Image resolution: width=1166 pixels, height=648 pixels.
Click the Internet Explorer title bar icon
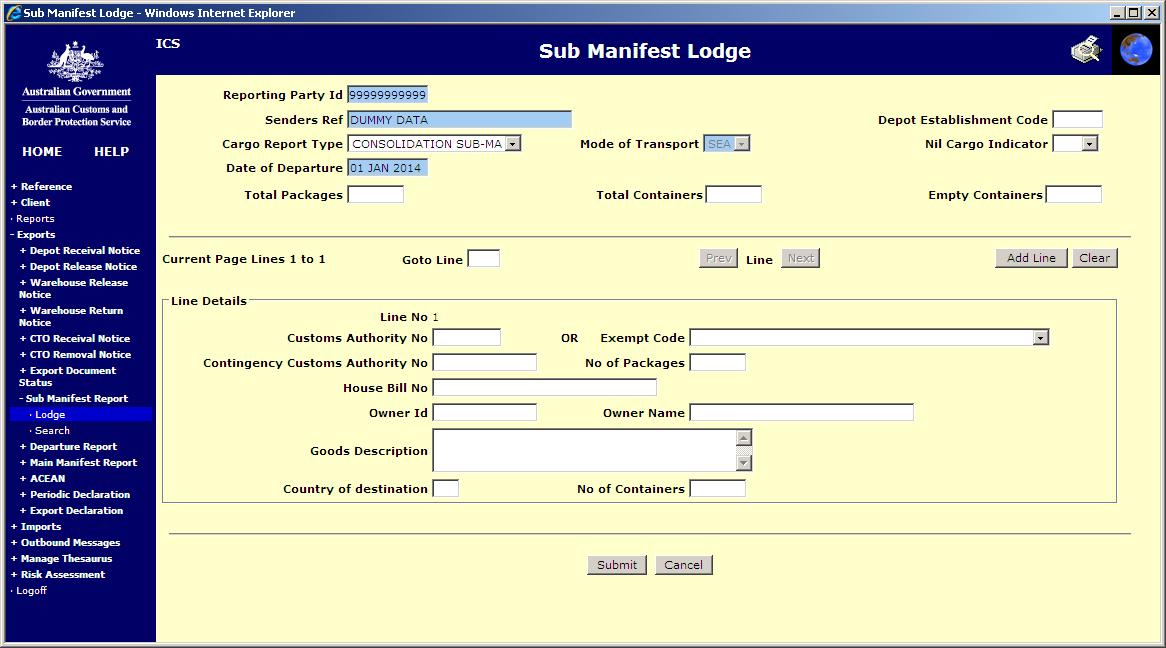13,13
